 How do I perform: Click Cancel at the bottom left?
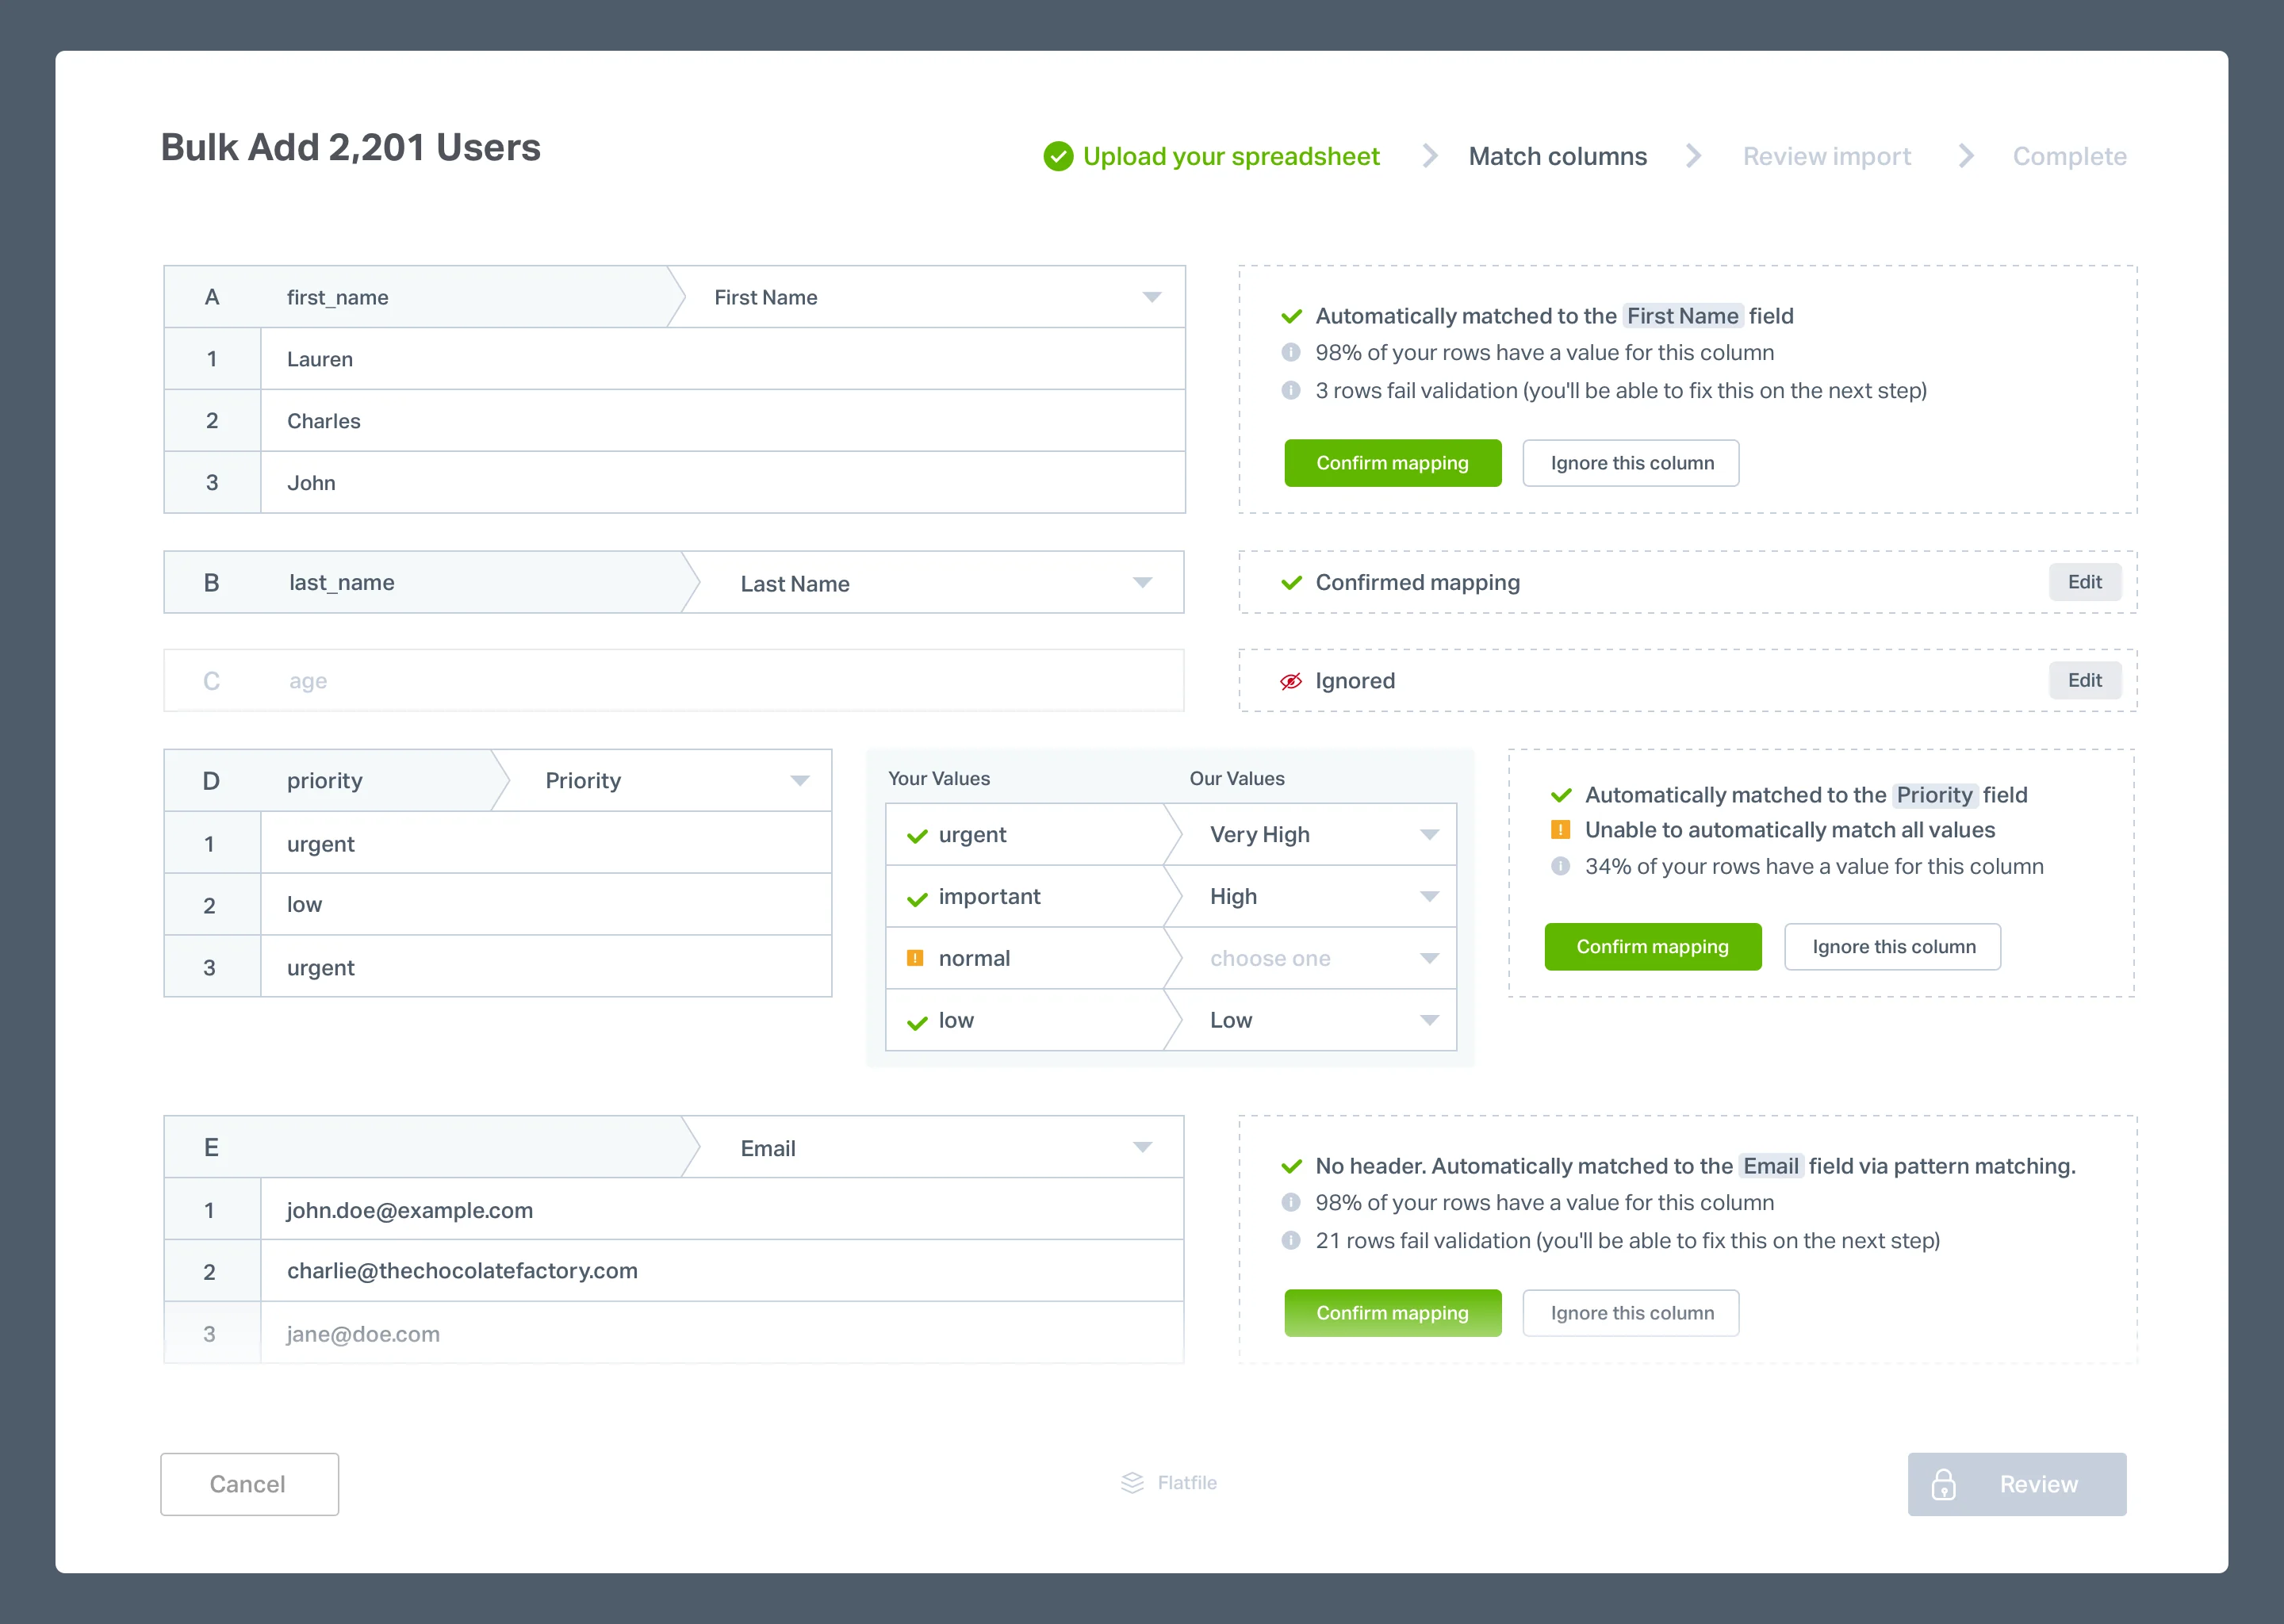[x=249, y=1484]
